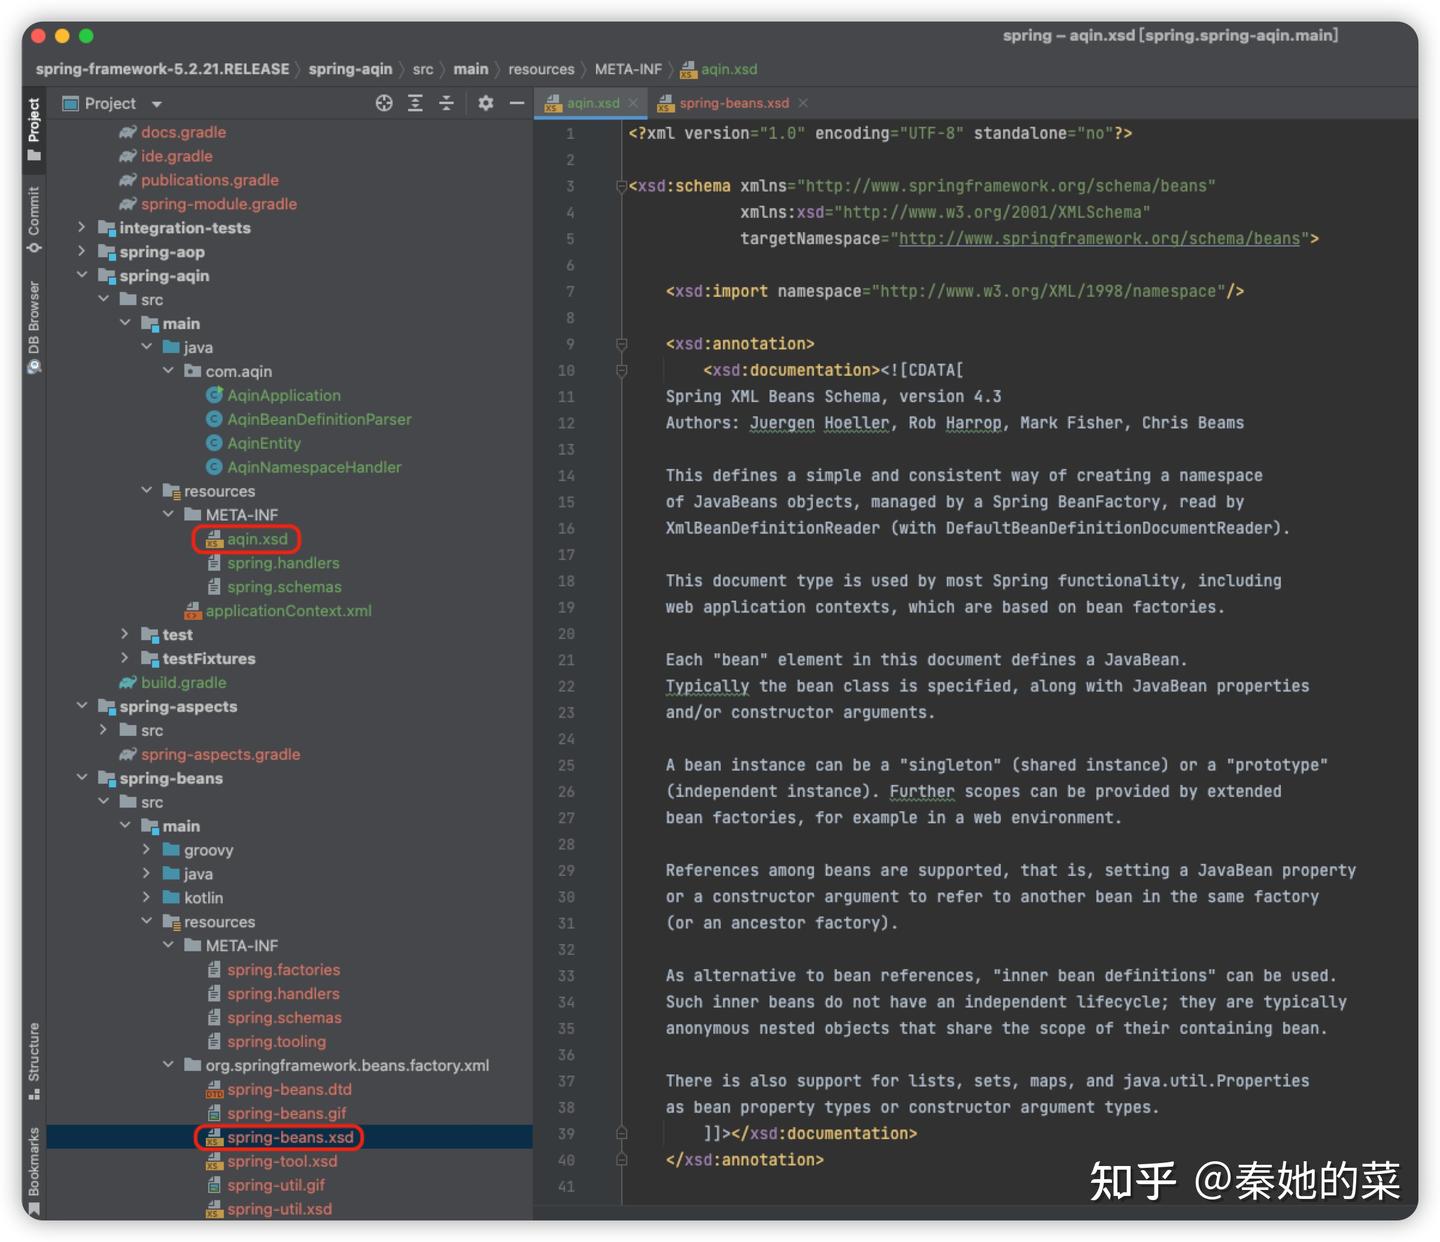
Task: Expand the kotlin folder
Action: [146, 898]
